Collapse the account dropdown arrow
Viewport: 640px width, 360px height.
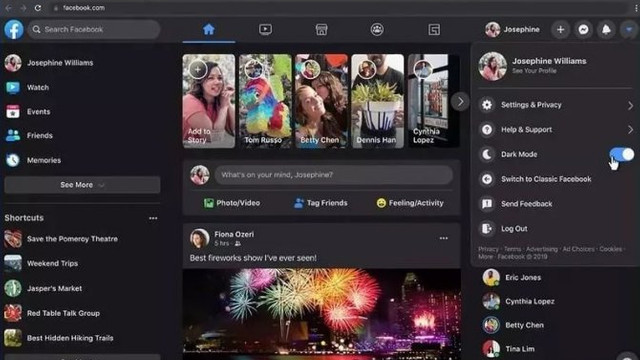tap(629, 29)
